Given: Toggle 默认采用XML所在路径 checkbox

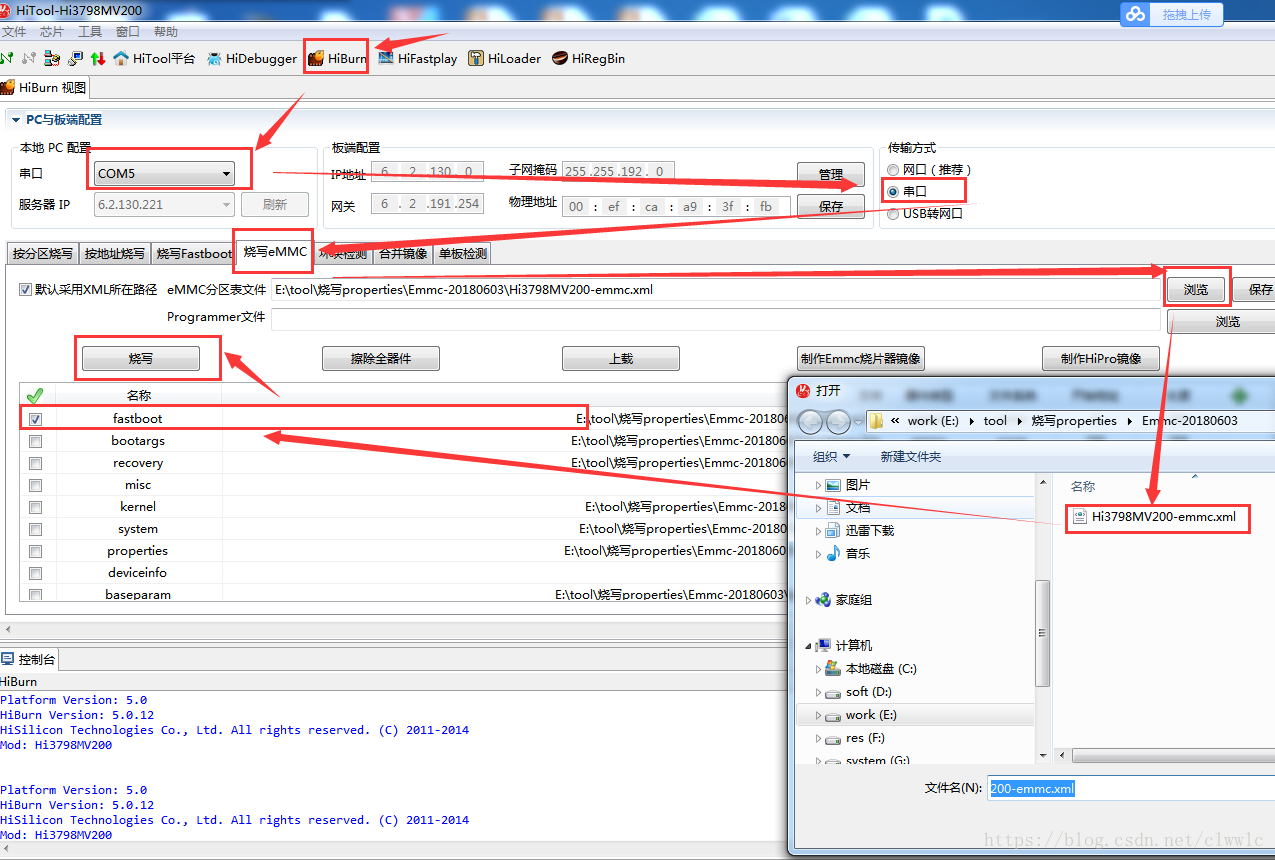Looking at the screenshot, I should (x=26, y=290).
